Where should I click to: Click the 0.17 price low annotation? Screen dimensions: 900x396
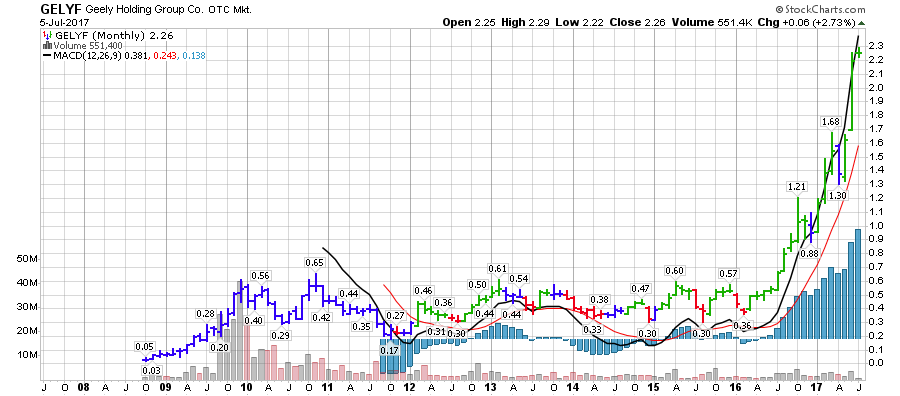click(x=389, y=351)
